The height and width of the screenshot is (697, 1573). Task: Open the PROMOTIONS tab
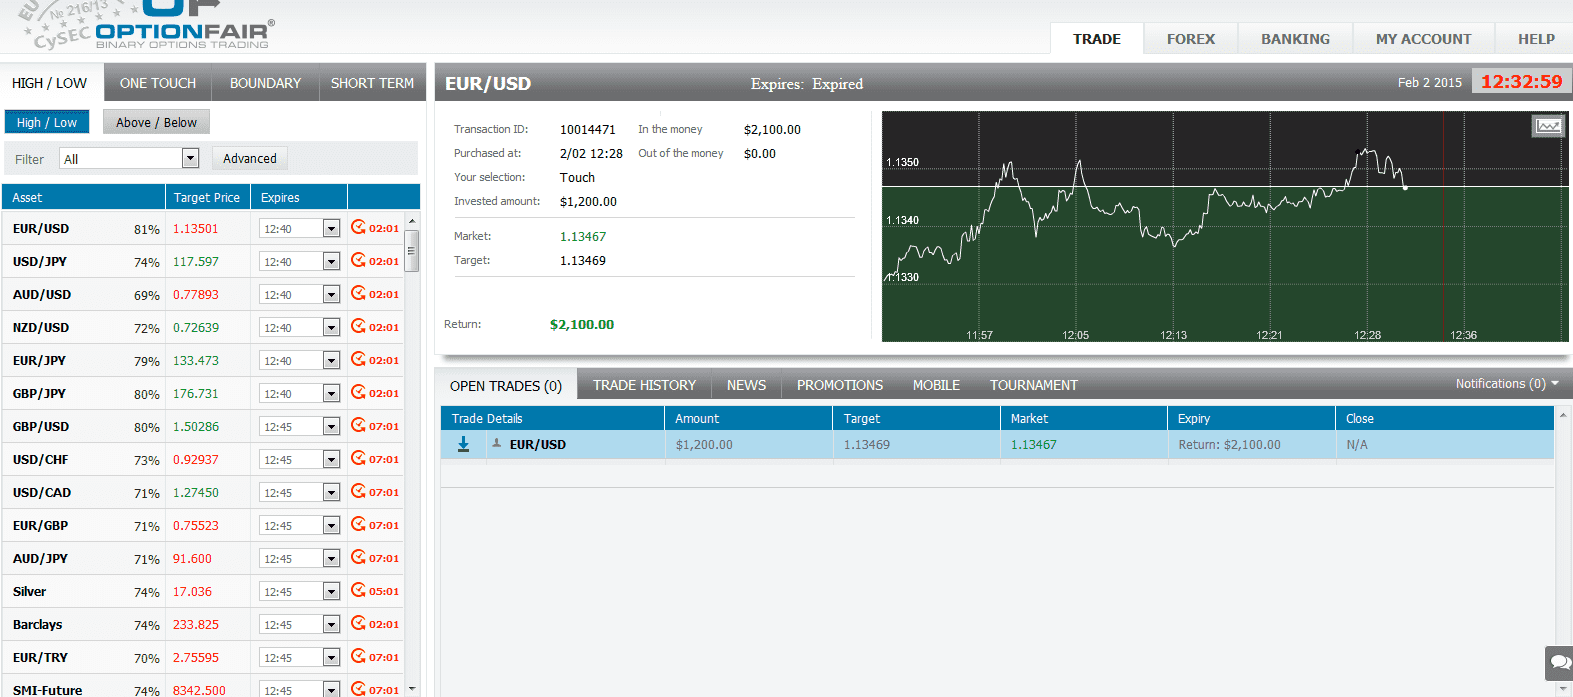(840, 385)
